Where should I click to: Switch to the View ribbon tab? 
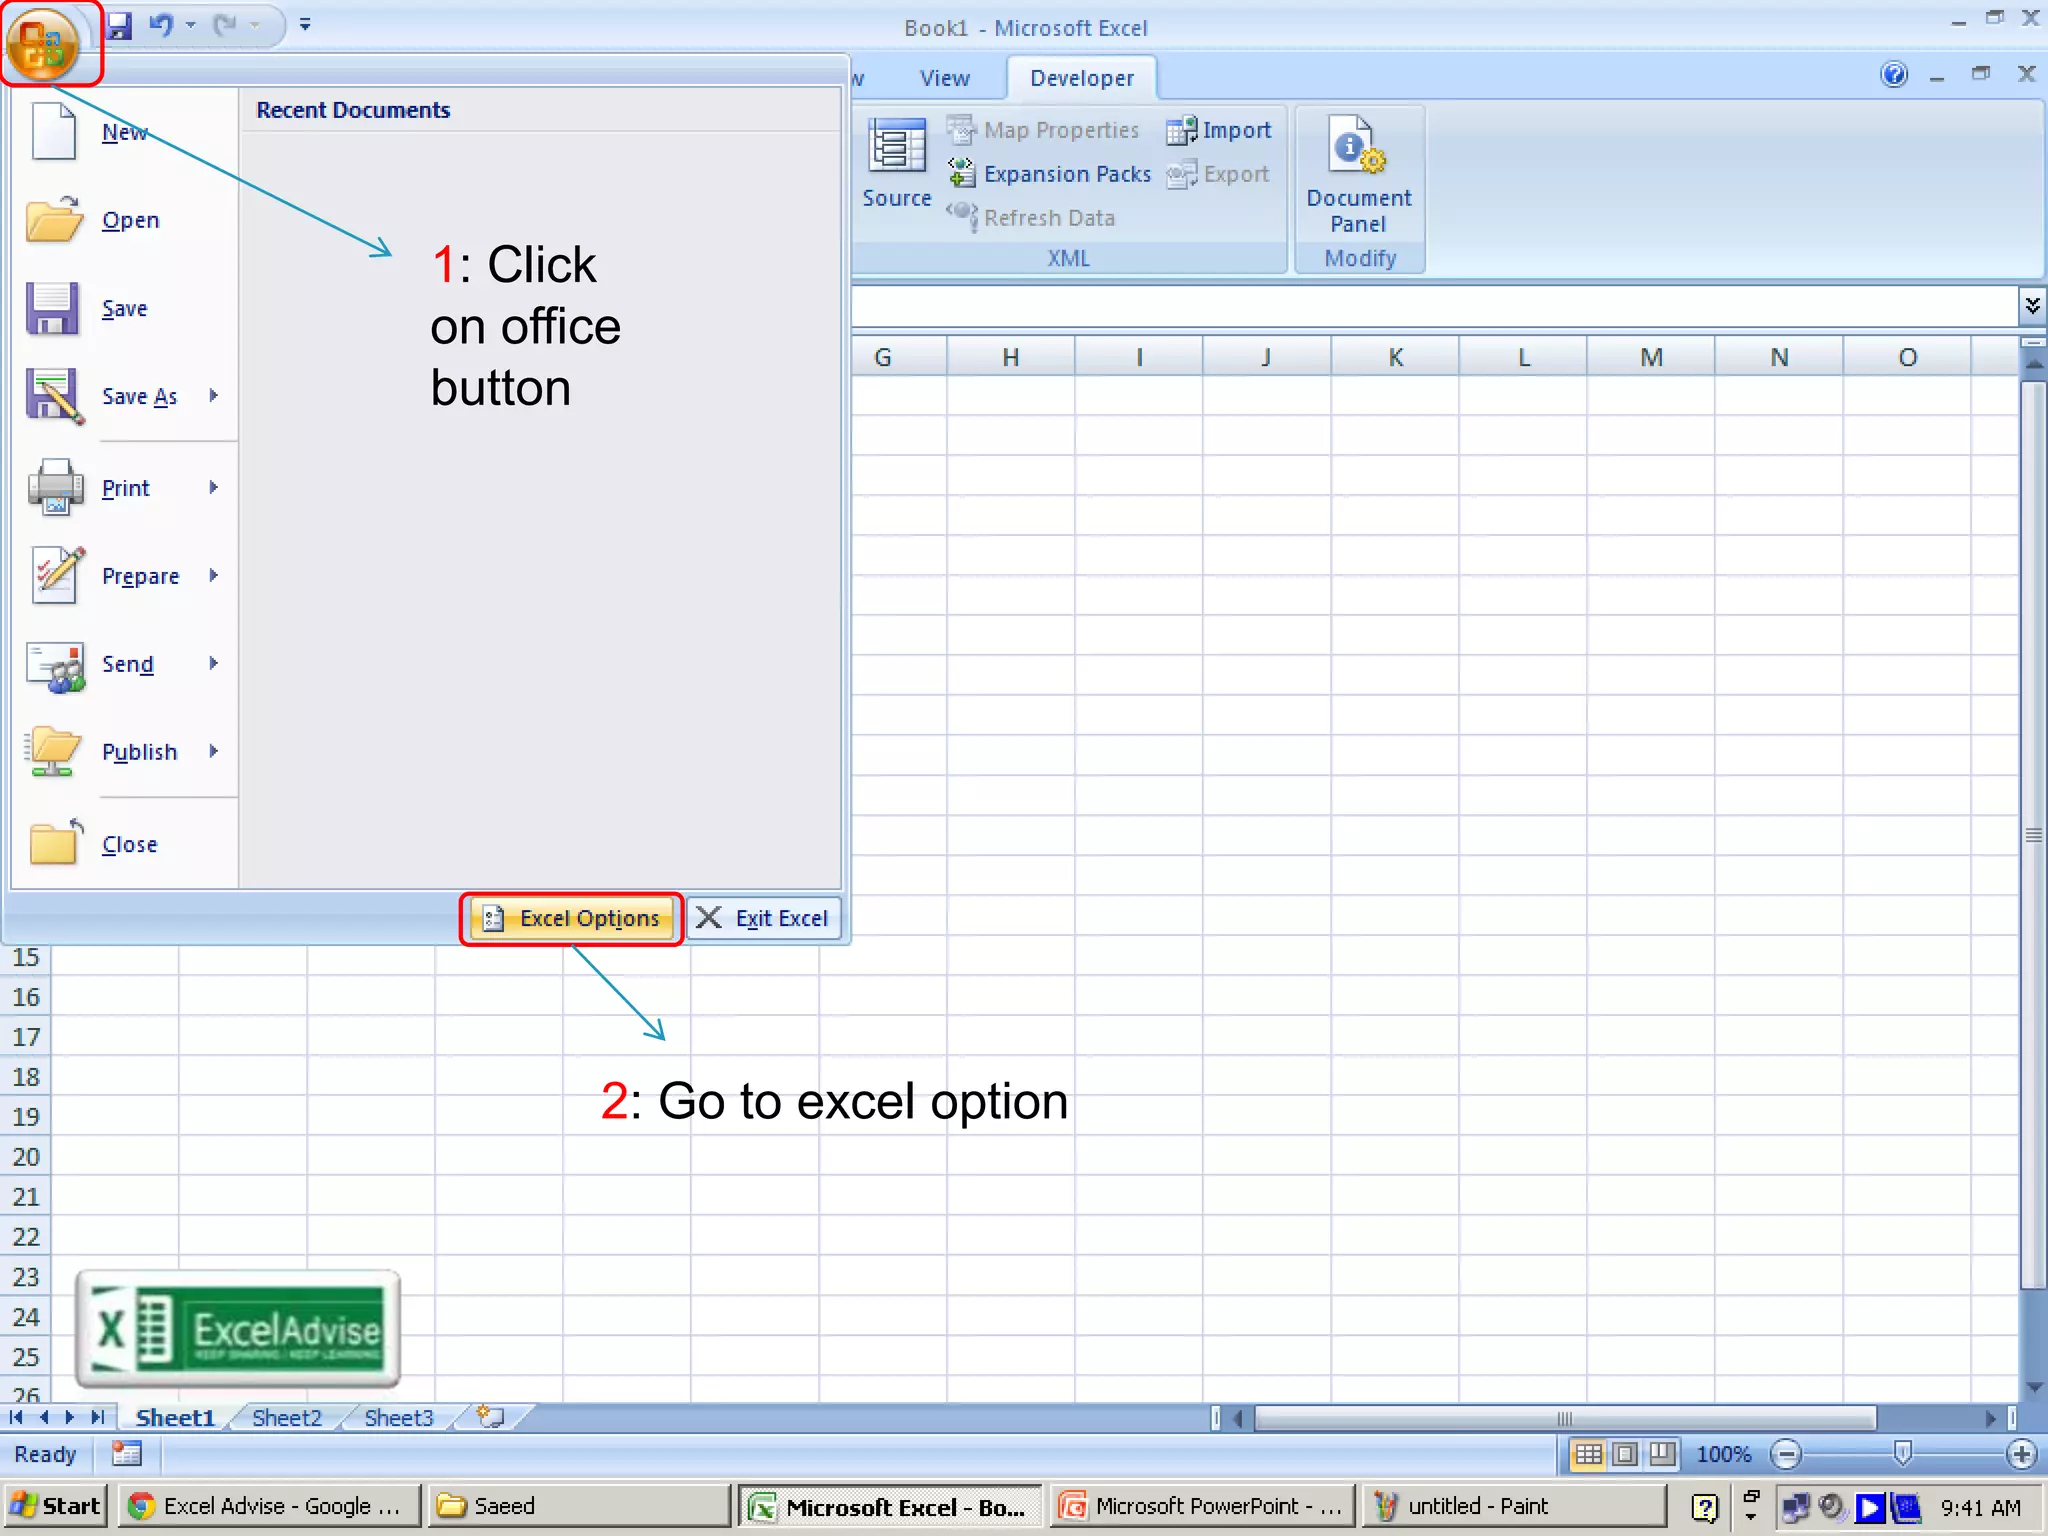point(944,78)
